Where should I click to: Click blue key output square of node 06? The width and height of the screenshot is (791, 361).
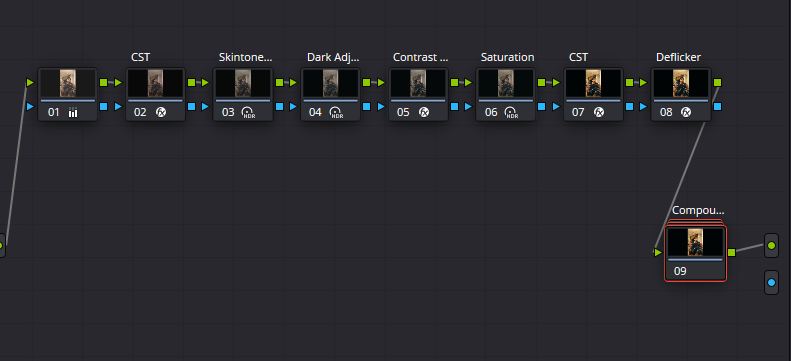[542, 106]
